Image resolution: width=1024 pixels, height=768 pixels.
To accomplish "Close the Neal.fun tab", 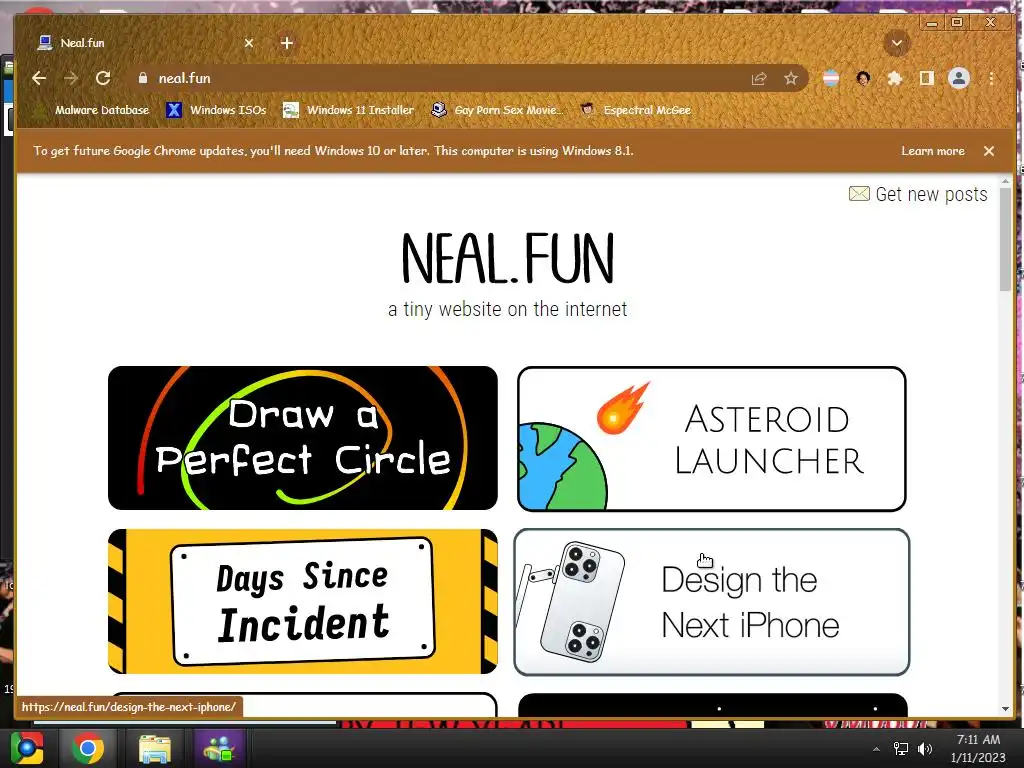I will pos(249,43).
